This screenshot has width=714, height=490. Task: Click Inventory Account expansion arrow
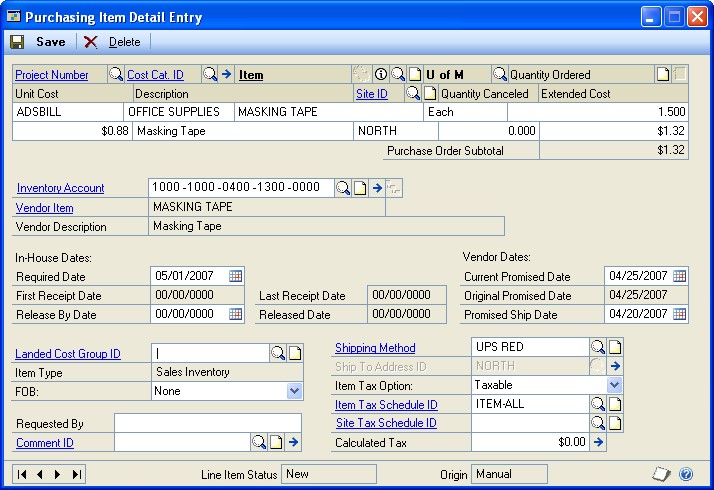(377, 187)
